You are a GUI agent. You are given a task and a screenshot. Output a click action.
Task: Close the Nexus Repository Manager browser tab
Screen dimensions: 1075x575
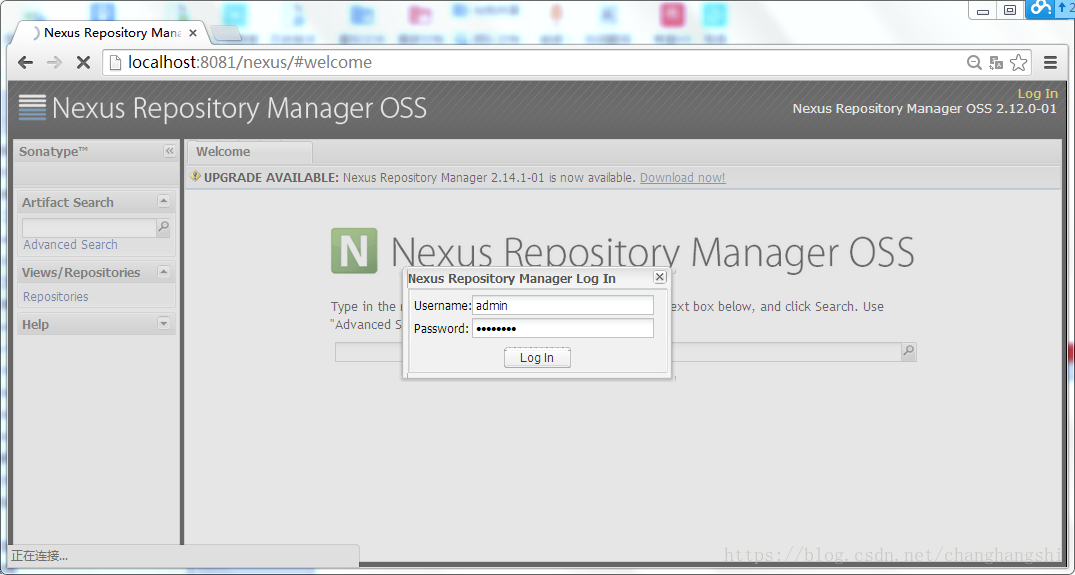coord(193,33)
